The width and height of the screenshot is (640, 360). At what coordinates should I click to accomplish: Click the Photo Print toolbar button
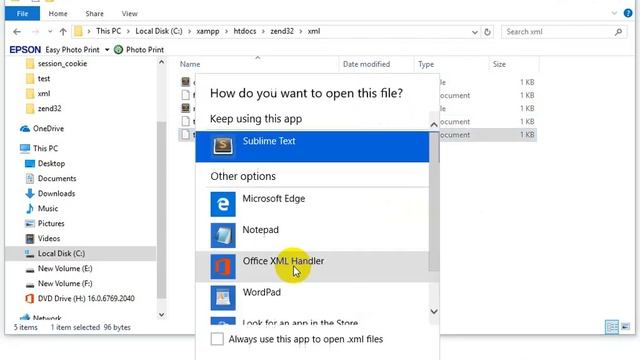tap(139, 50)
